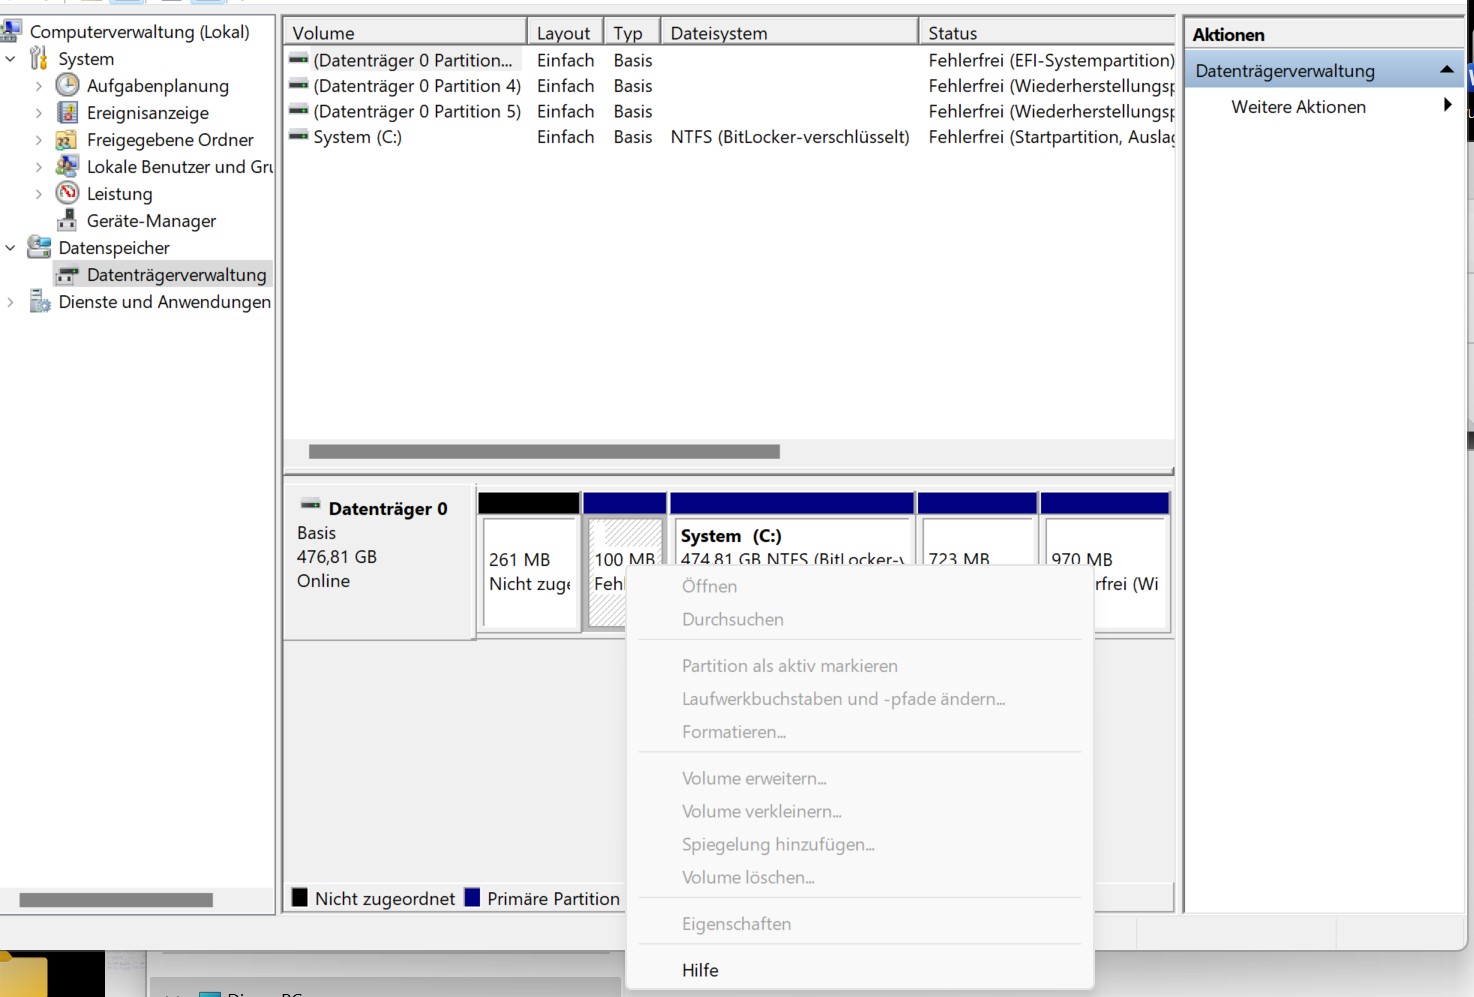The image size is (1474, 997).
Task: Select the Leistung performance icon
Action: [67, 193]
